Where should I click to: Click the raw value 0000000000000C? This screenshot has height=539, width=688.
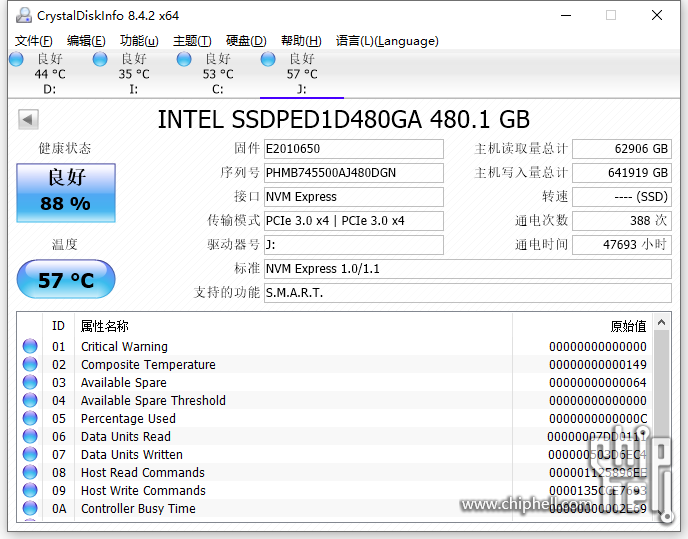click(x=598, y=419)
